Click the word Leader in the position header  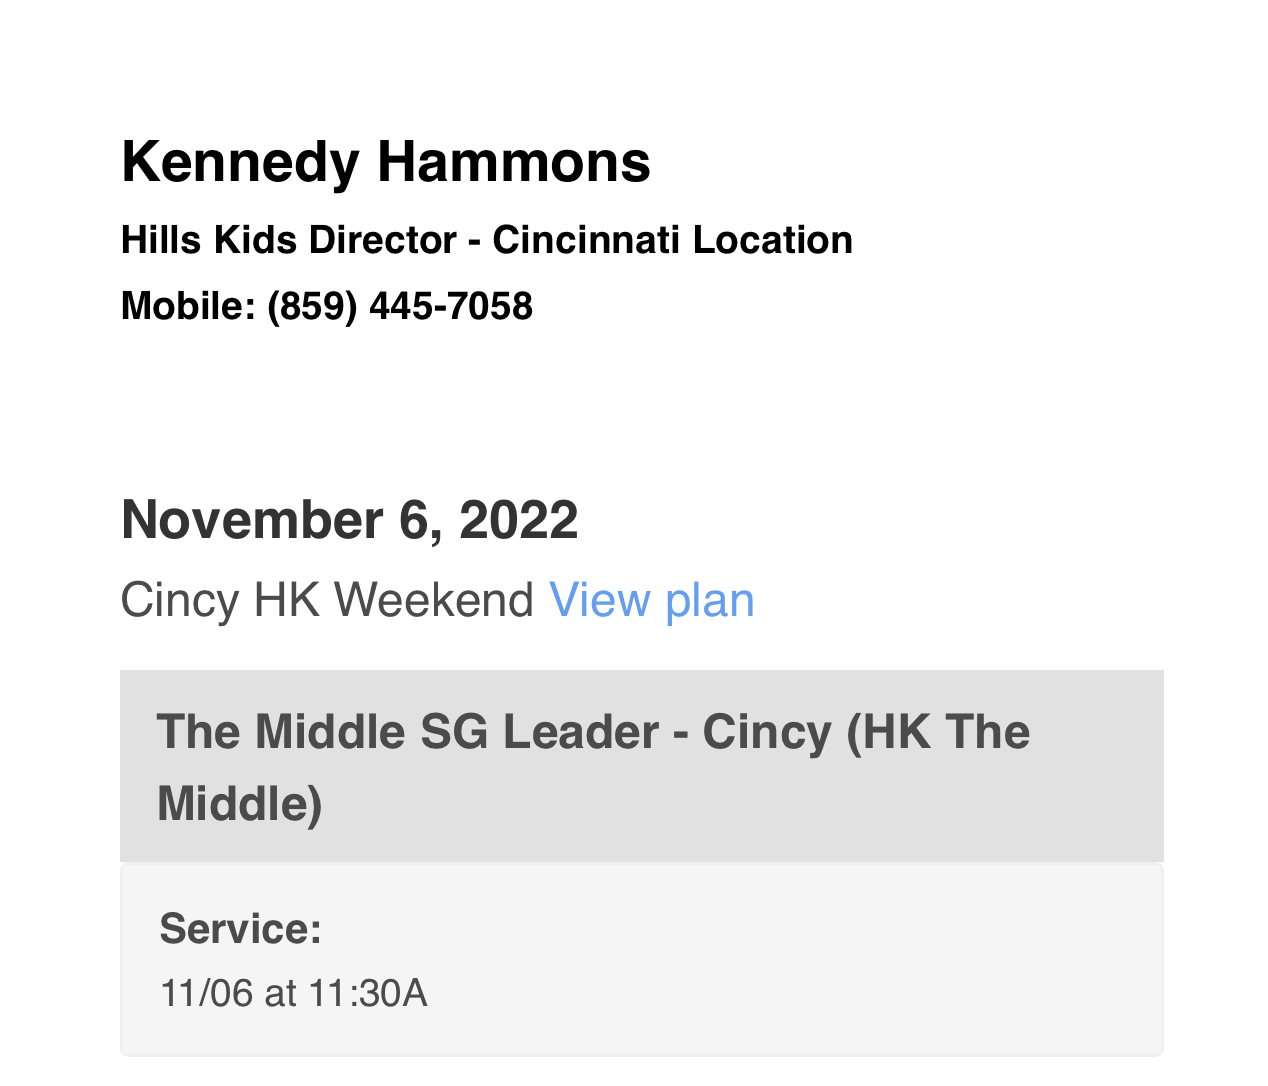(x=580, y=732)
